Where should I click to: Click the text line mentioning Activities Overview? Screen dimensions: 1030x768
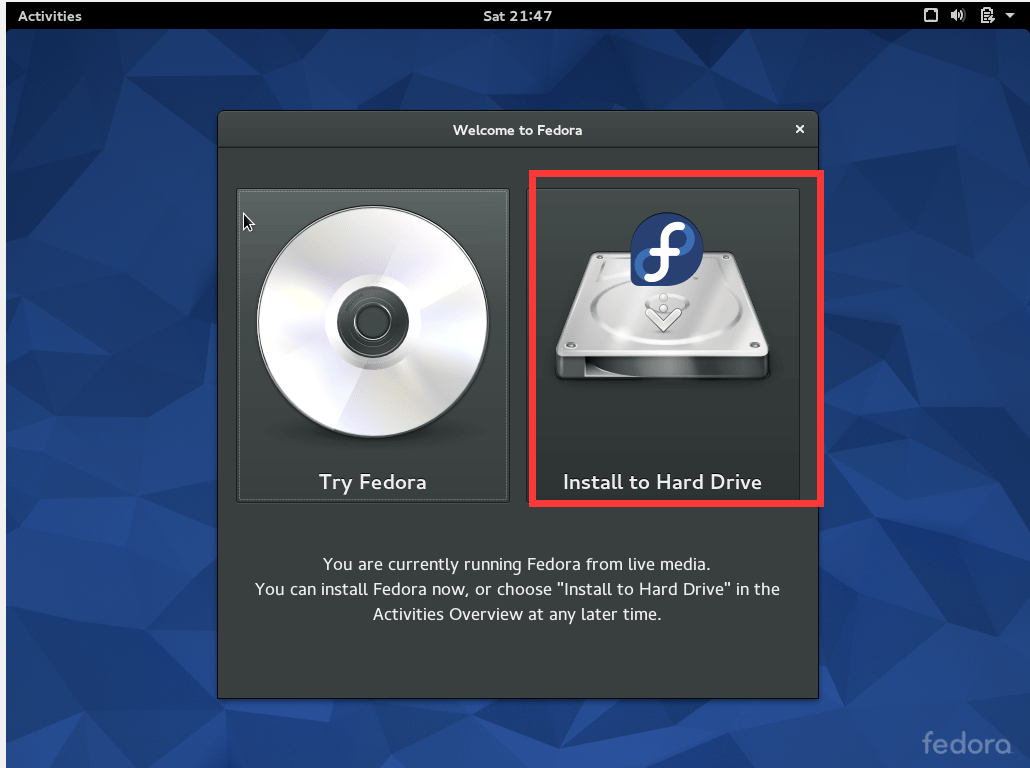coord(517,614)
